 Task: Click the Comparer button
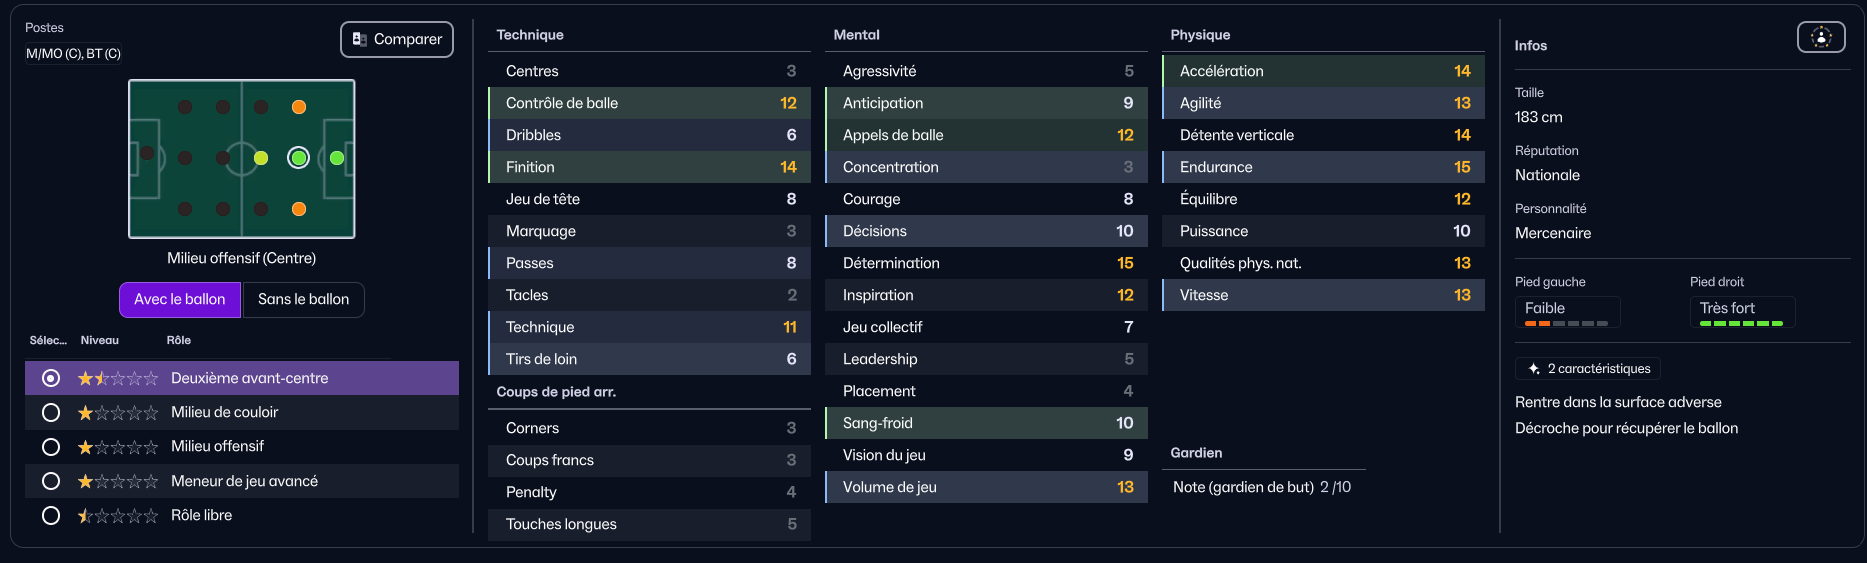click(x=397, y=39)
